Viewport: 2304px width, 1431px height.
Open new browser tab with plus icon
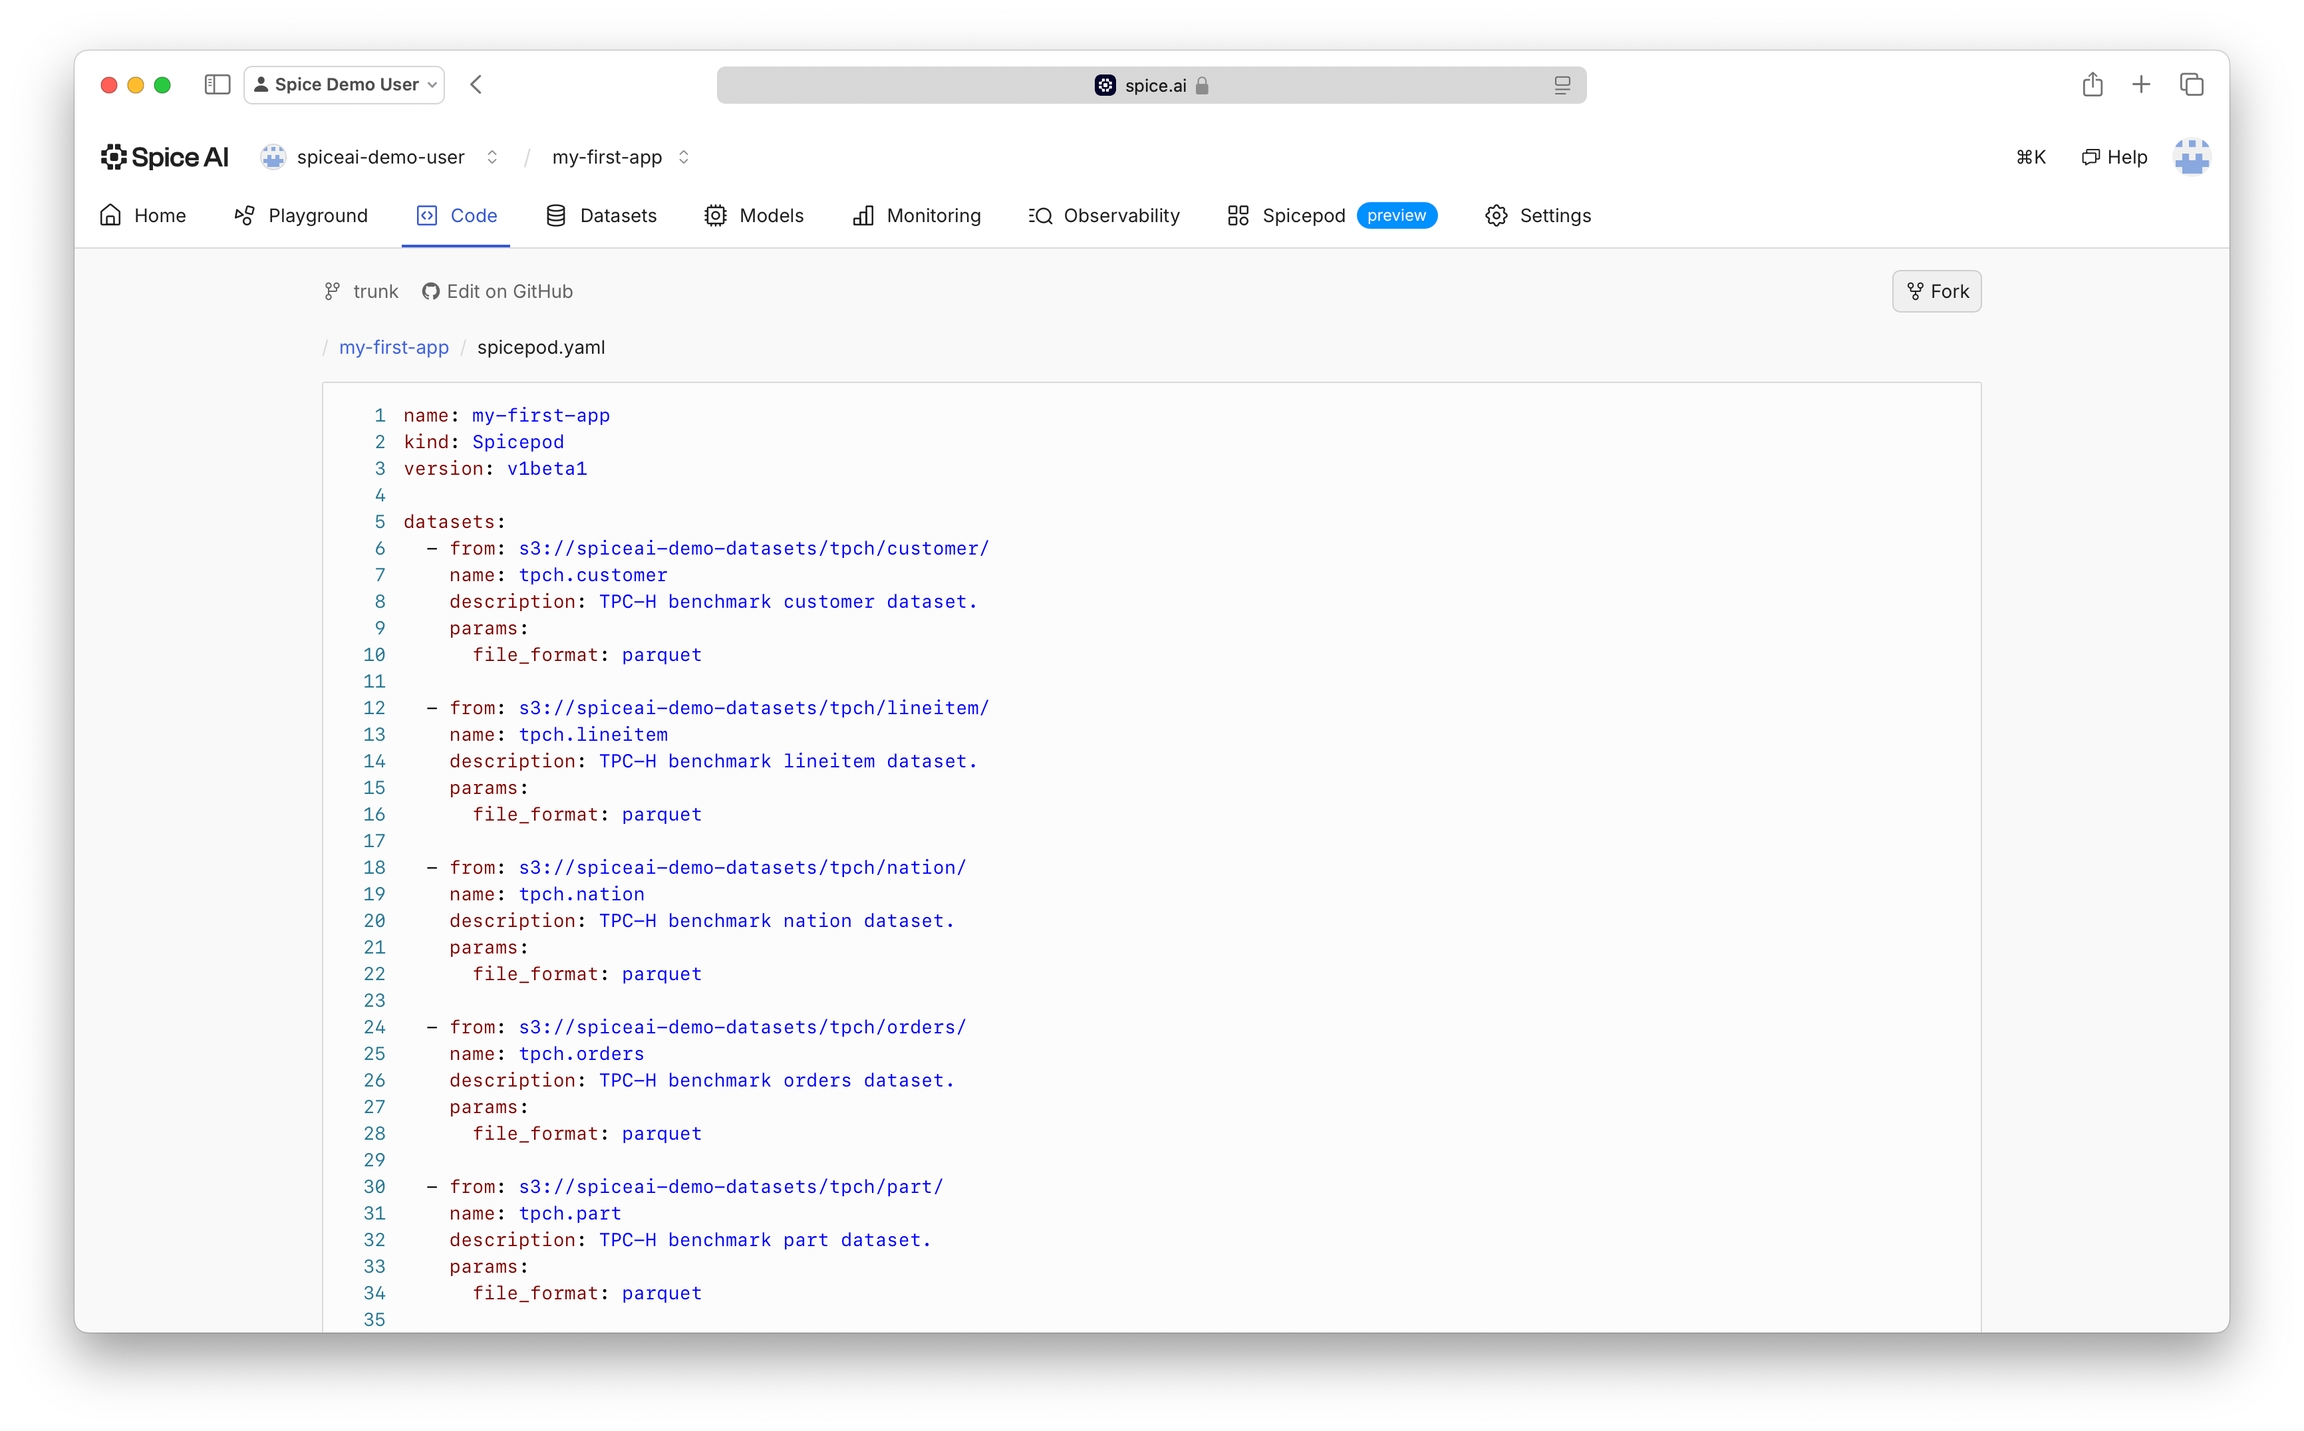(x=2141, y=85)
